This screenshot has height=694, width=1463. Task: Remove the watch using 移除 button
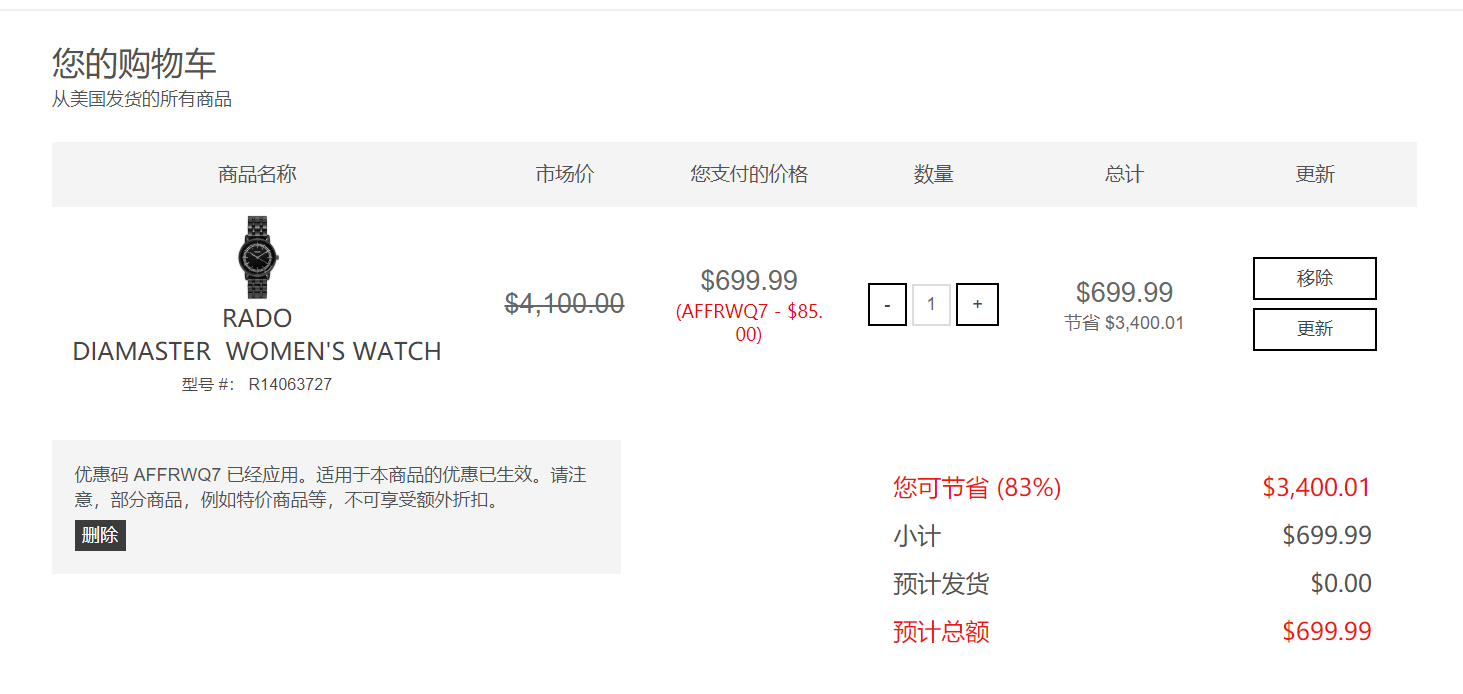pyautogui.click(x=1314, y=278)
